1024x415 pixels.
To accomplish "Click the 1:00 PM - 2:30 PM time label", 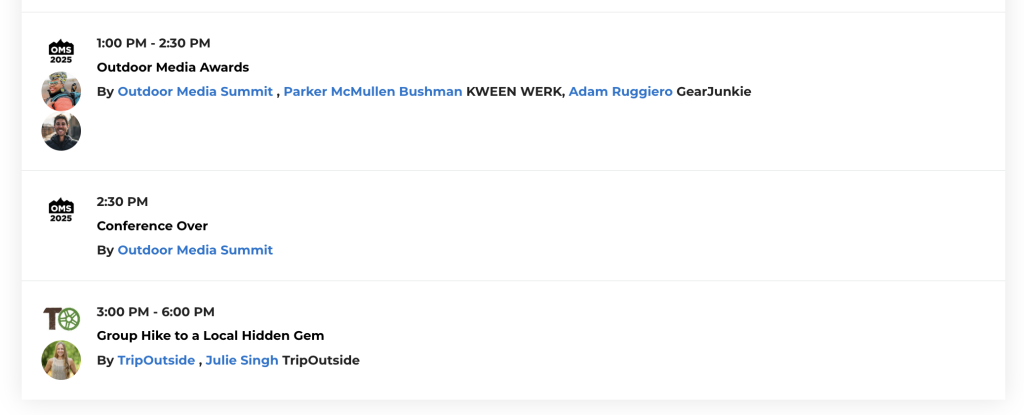I will [153, 43].
